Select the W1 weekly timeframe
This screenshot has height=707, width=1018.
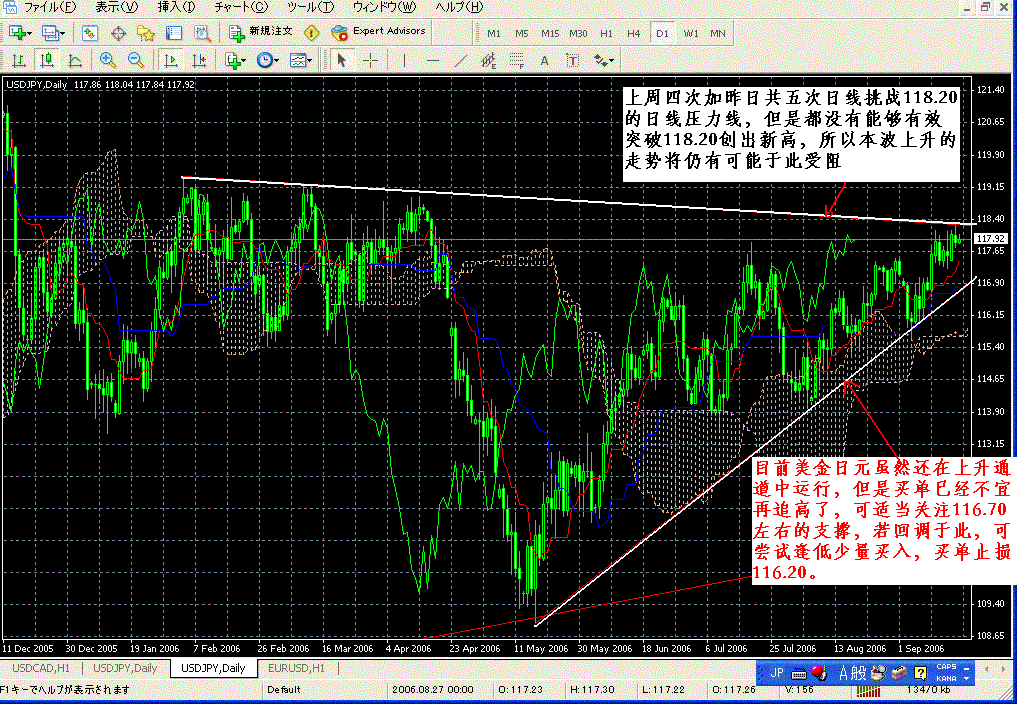[x=691, y=33]
